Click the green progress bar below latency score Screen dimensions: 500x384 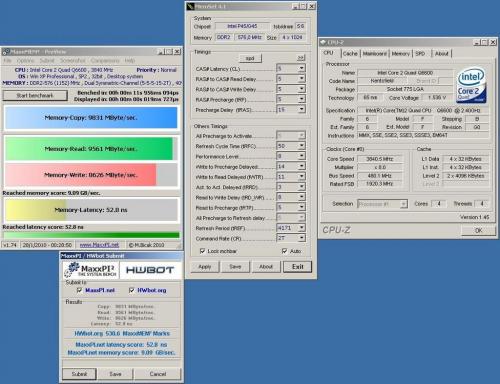[91, 235]
